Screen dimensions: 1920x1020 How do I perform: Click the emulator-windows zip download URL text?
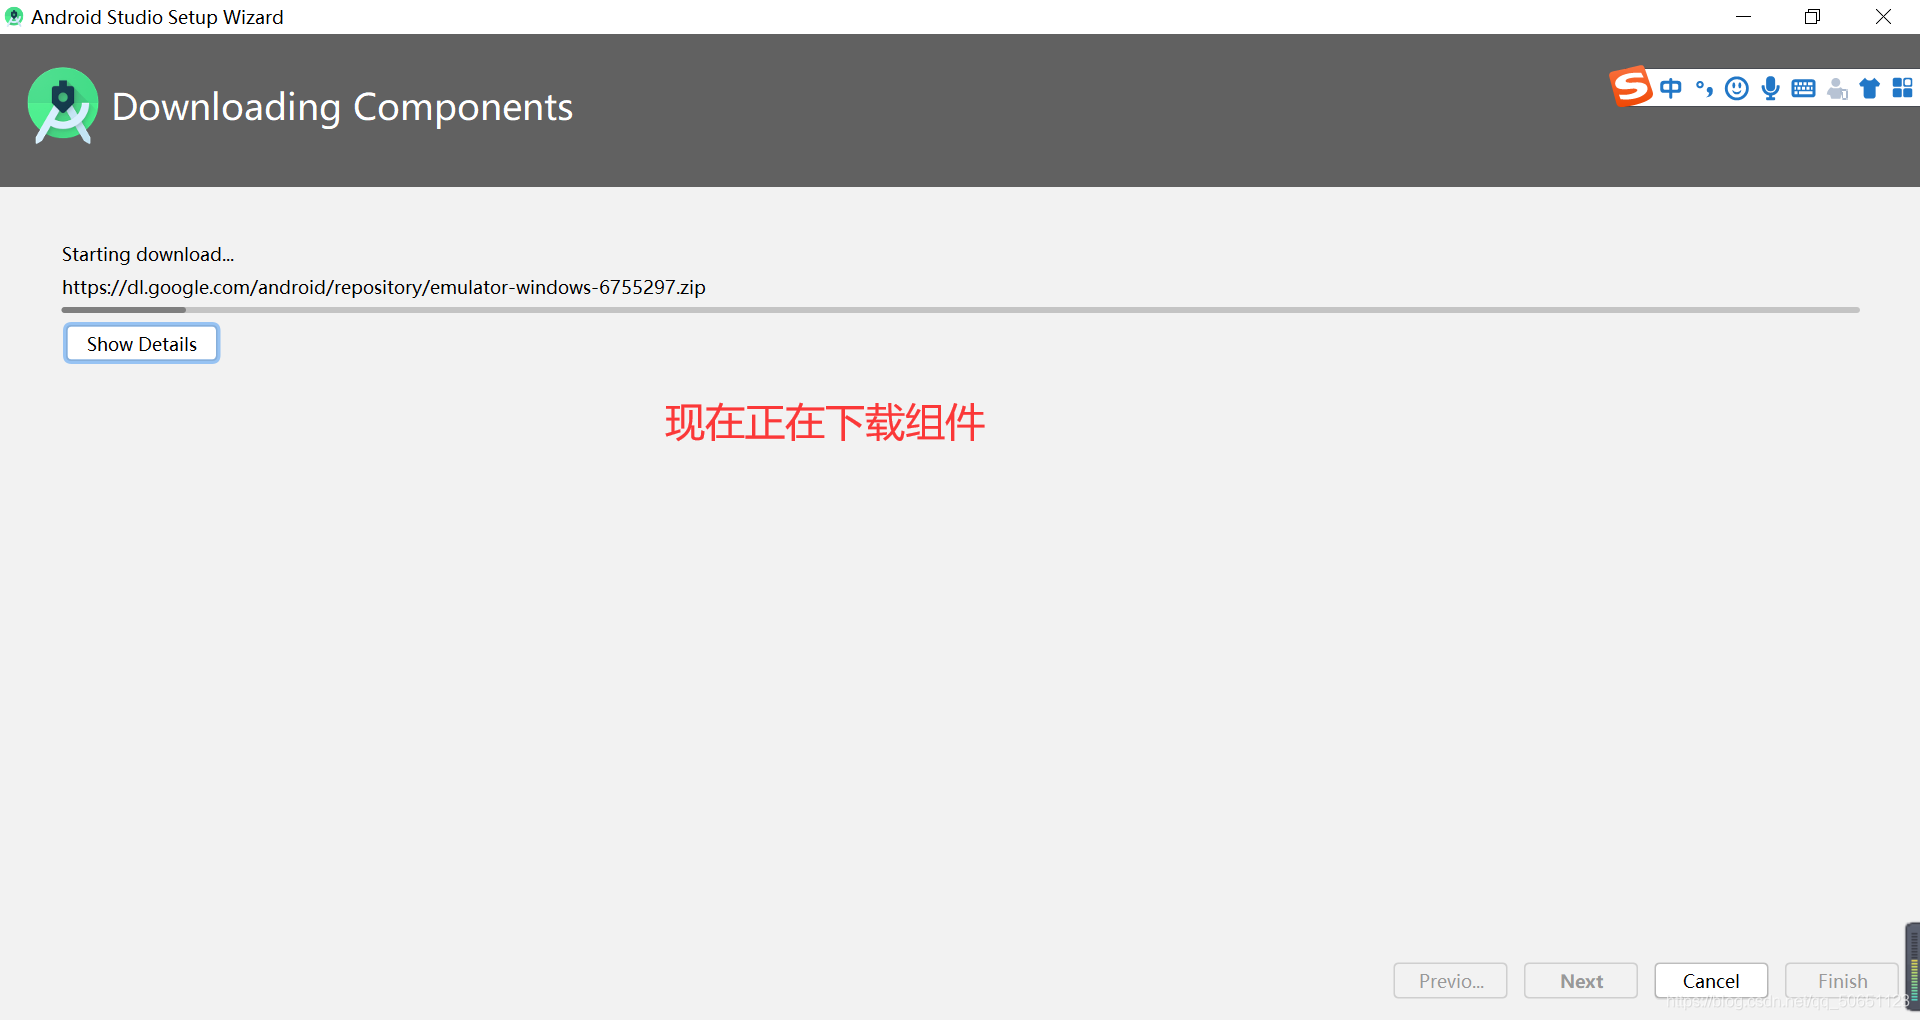pos(384,287)
